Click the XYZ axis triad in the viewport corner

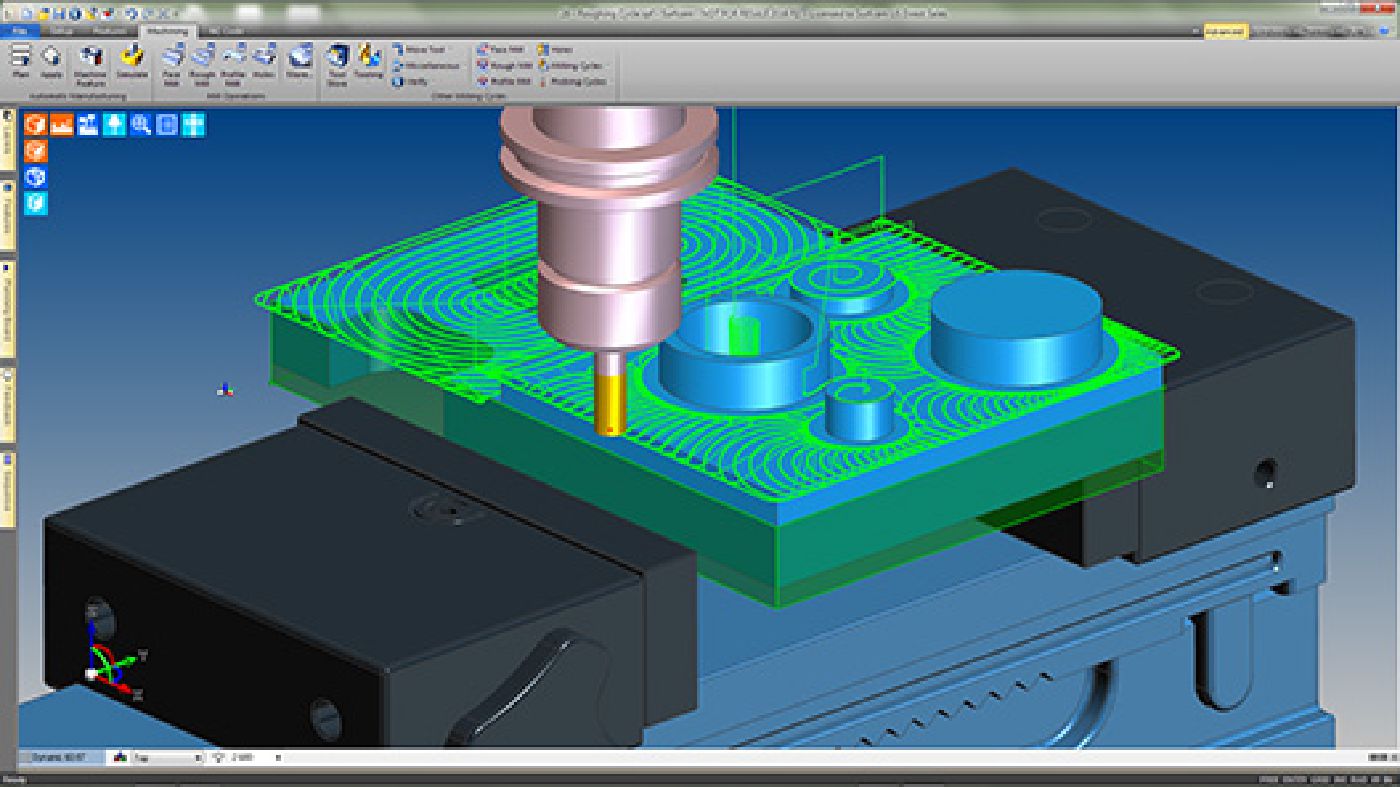108,662
